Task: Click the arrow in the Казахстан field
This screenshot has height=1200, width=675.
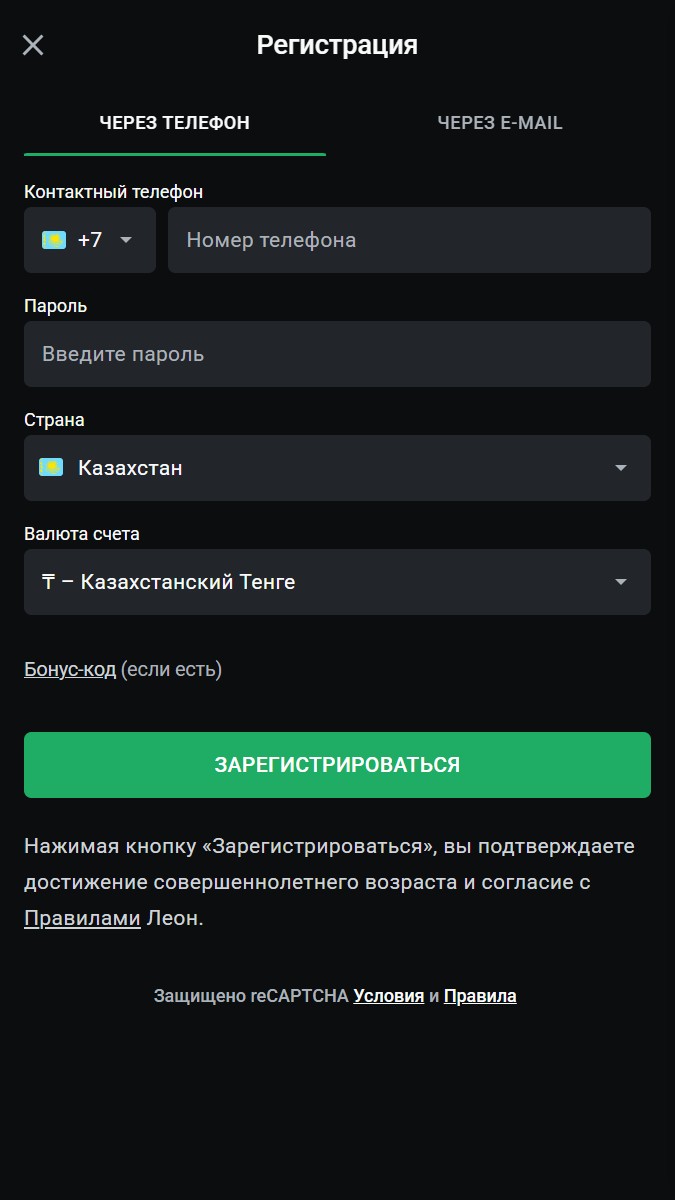Action: click(621, 468)
